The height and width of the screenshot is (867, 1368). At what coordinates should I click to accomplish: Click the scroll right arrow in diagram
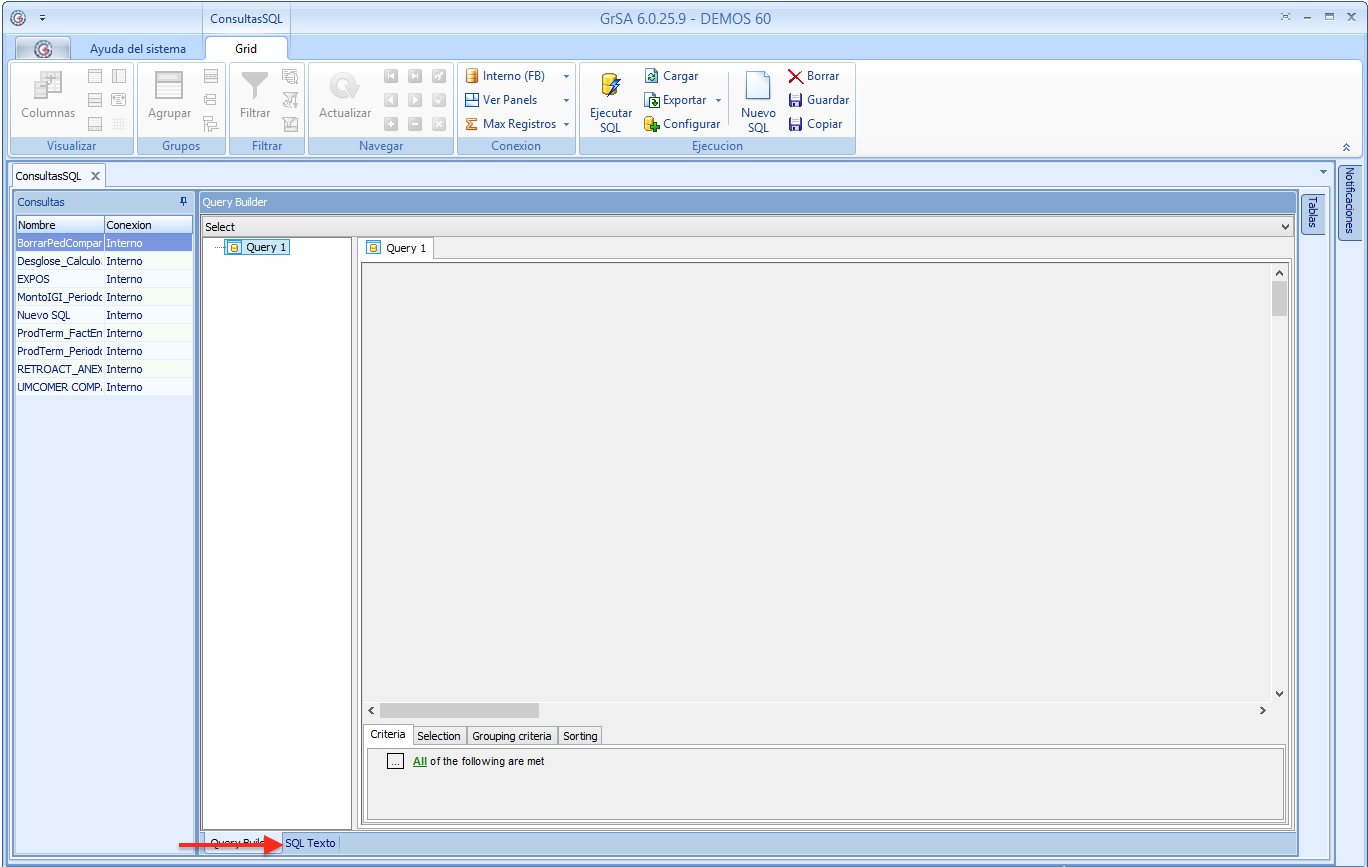[1263, 710]
